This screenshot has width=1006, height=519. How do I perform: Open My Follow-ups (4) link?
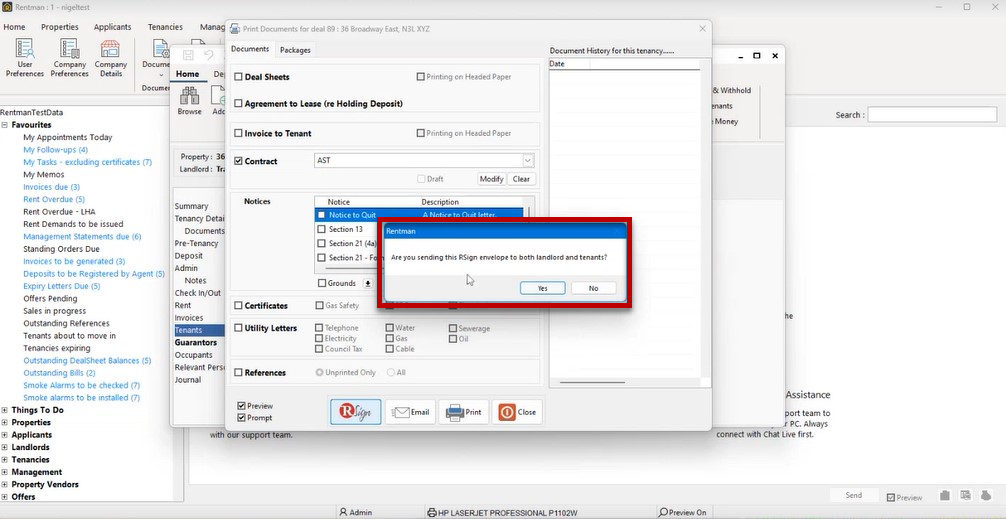pos(55,149)
